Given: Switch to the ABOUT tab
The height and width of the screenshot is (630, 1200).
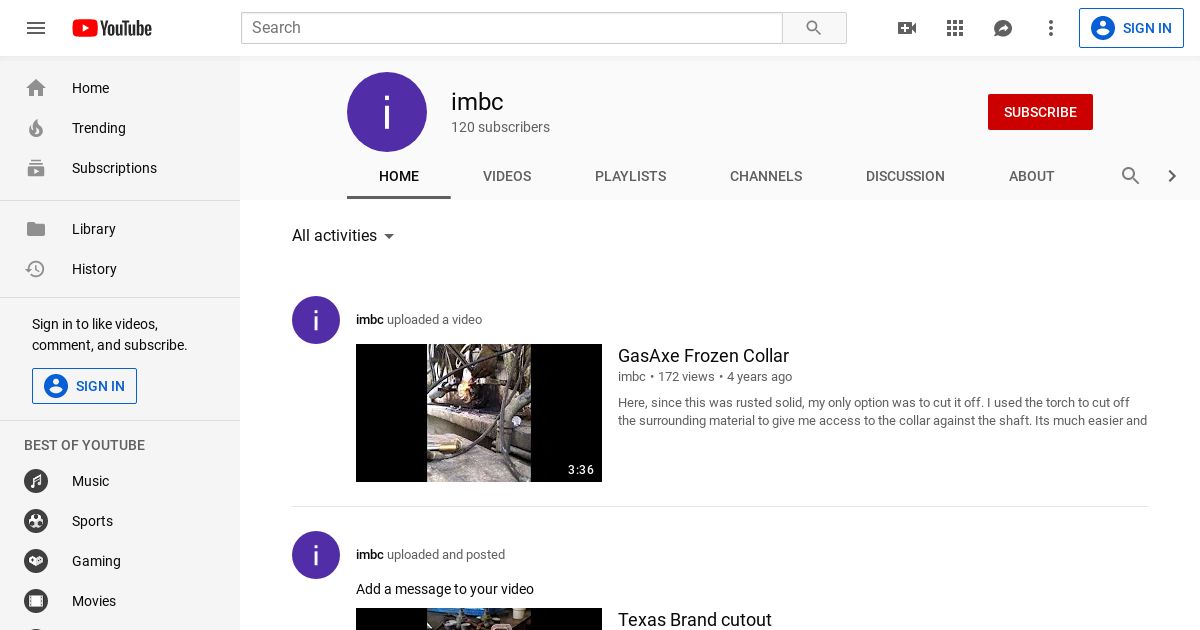Looking at the screenshot, I should [1031, 176].
